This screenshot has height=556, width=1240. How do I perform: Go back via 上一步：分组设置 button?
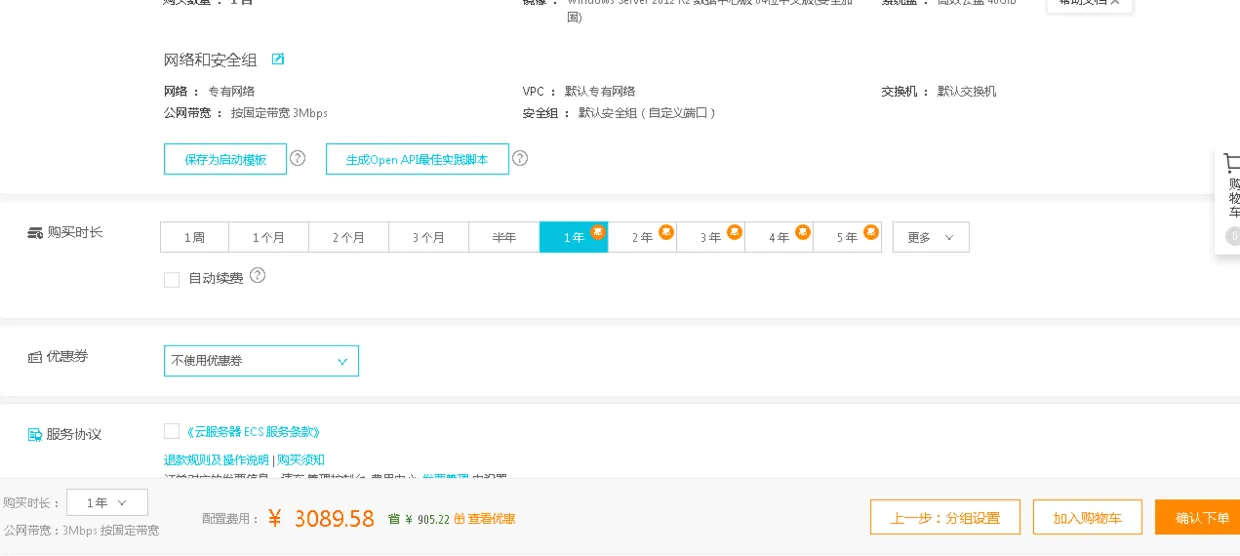[945, 517]
